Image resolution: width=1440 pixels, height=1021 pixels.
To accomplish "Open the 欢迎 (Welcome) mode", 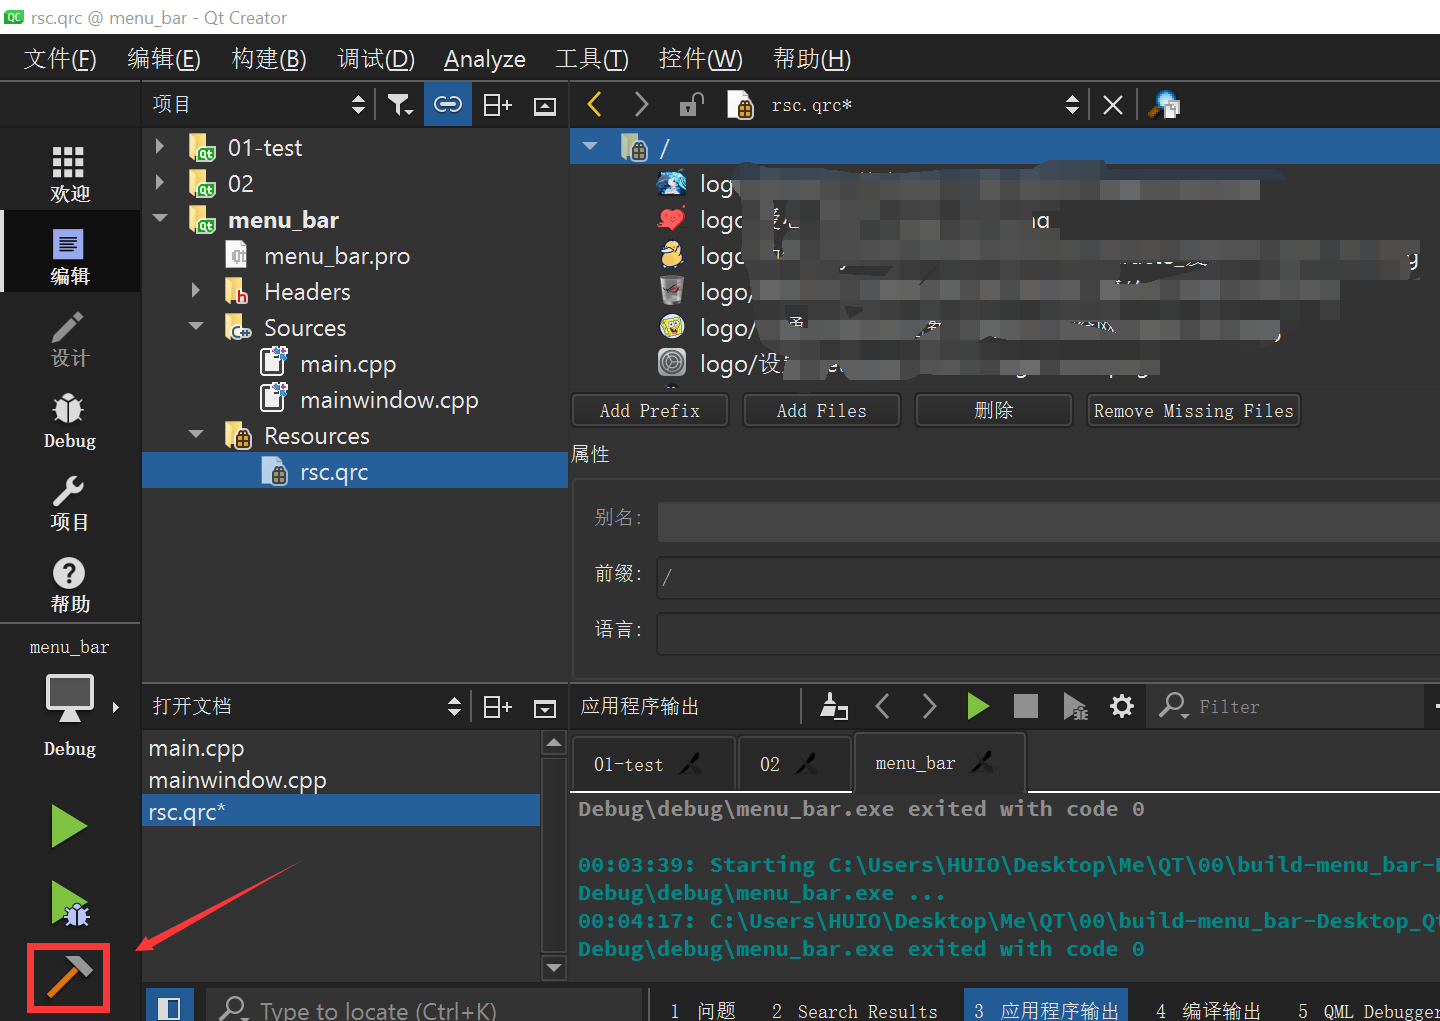I will 69,174.
